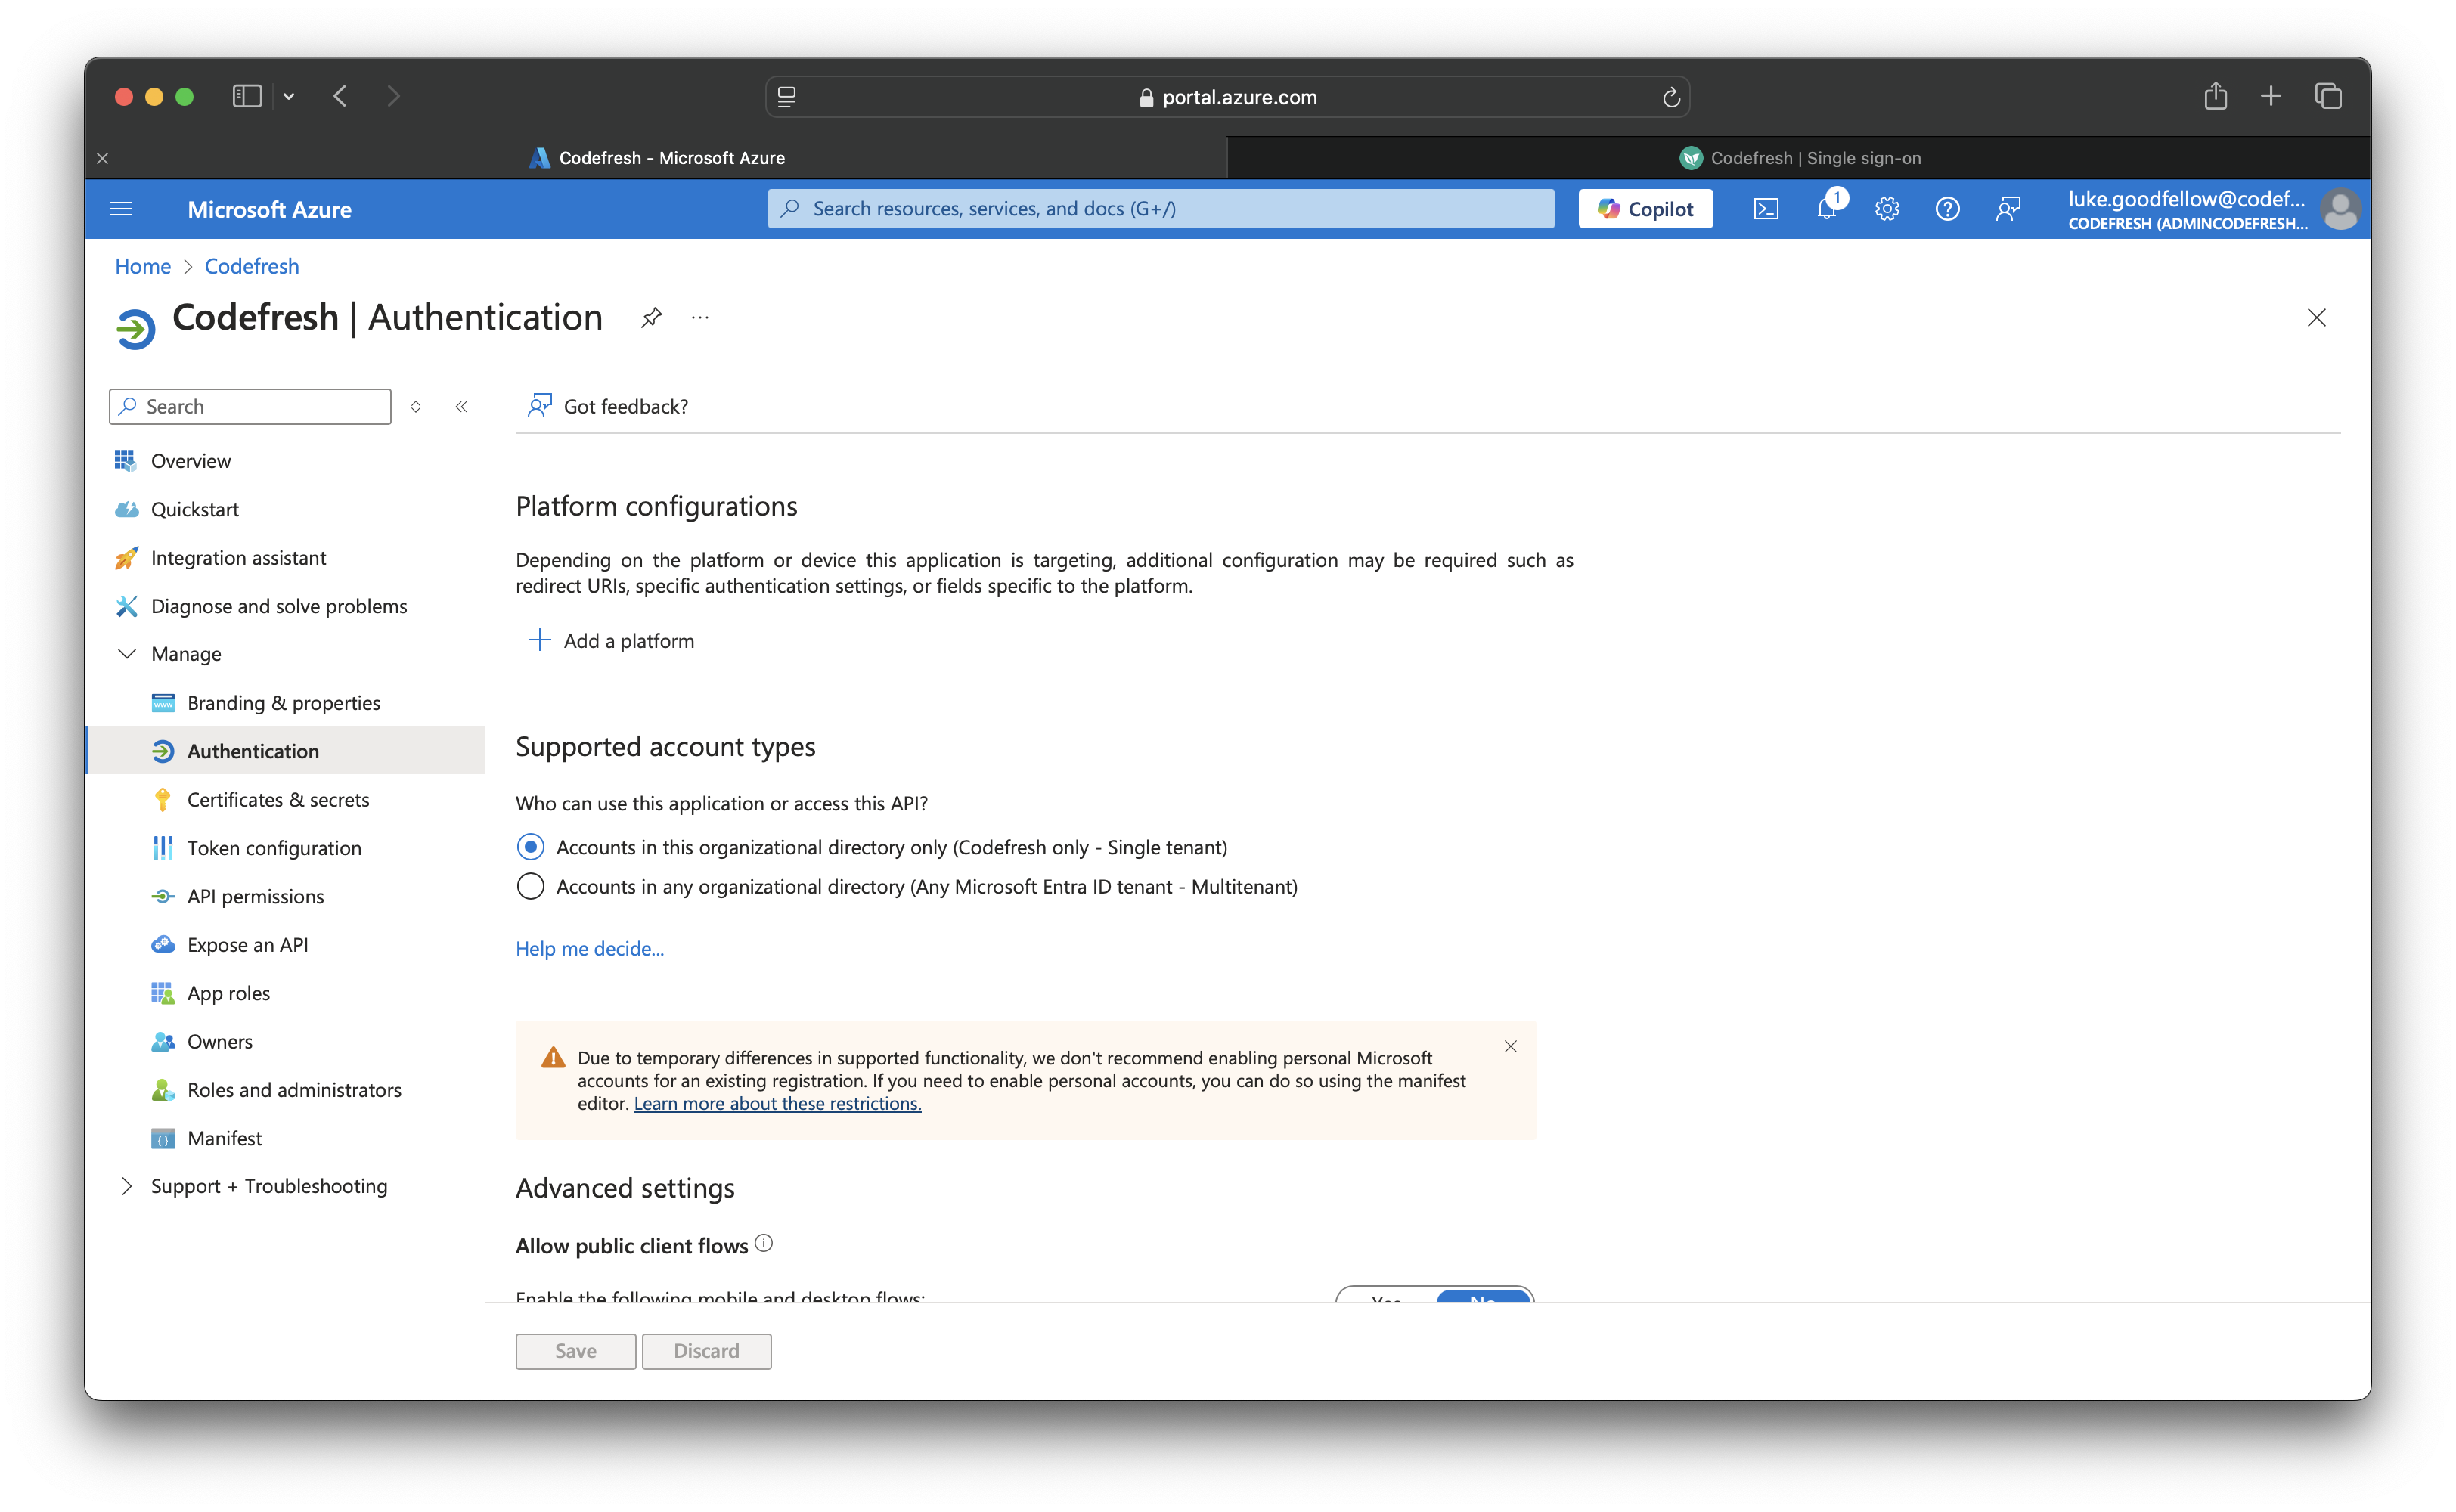The image size is (2456, 1512).
Task: Click Add a platform
Action: 611,641
